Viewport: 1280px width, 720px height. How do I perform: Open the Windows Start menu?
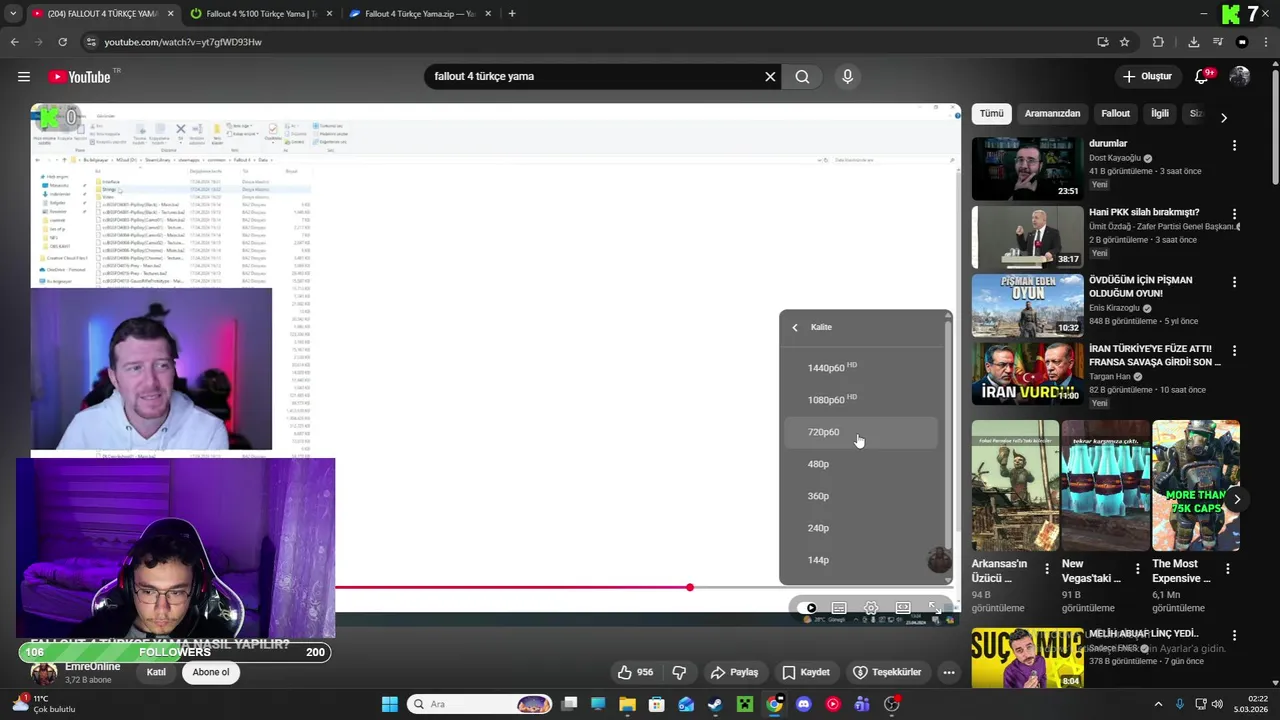[x=389, y=704]
